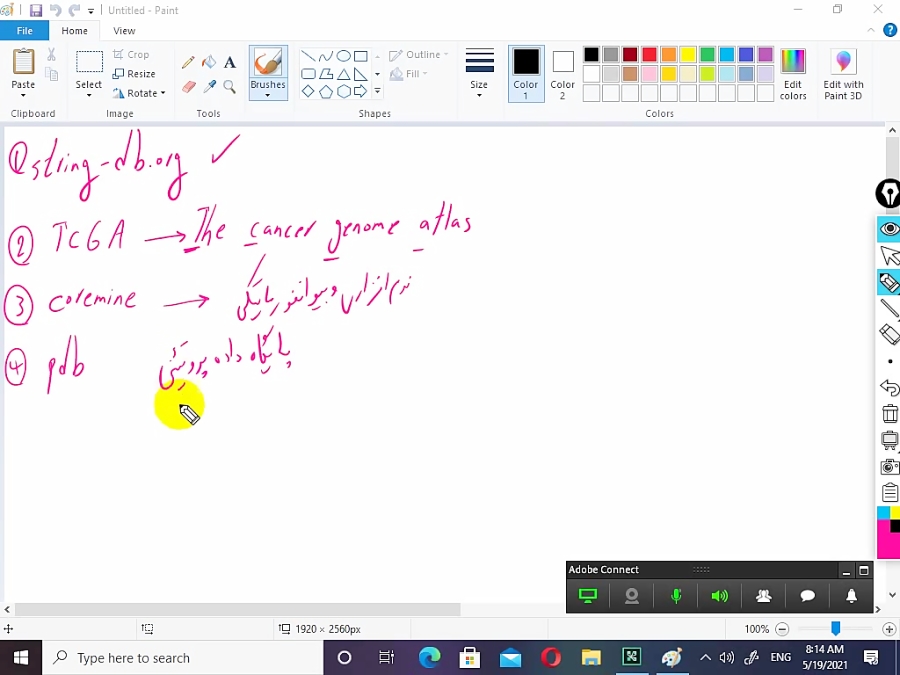Click the trash can icon in side toolbar
Screen dimensions: 900x675
889,414
